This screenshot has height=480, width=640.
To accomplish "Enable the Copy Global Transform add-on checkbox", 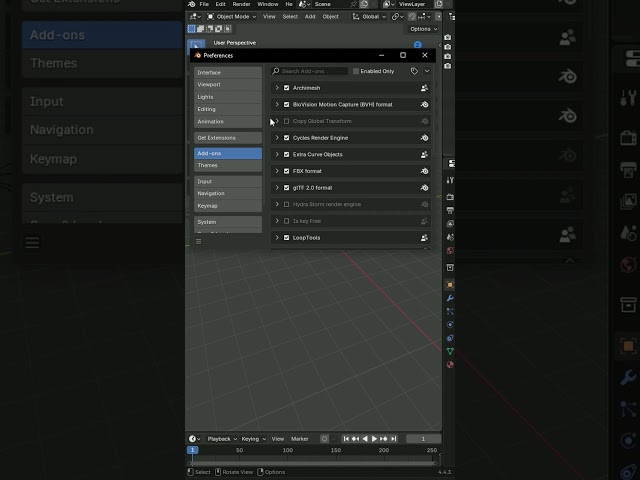I will [x=287, y=121].
